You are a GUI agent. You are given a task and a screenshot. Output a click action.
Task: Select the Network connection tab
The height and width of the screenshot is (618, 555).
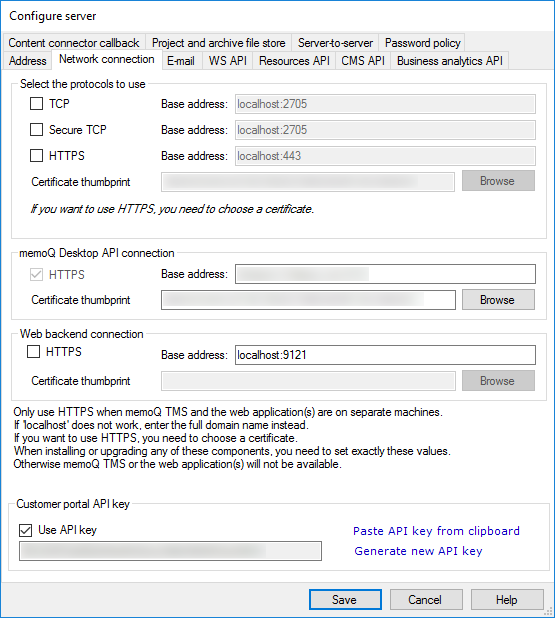point(106,59)
